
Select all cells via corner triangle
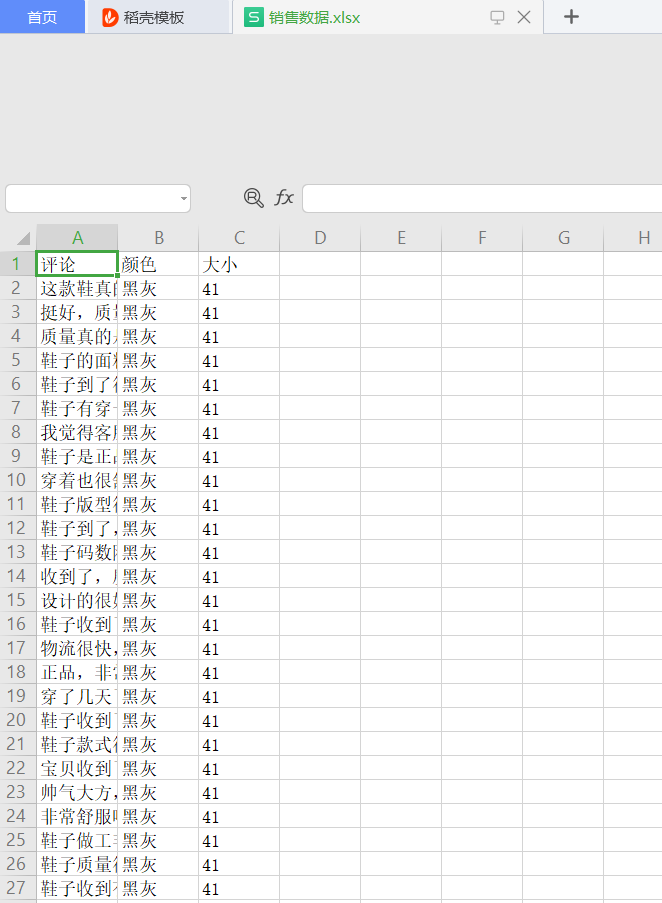coord(22,237)
